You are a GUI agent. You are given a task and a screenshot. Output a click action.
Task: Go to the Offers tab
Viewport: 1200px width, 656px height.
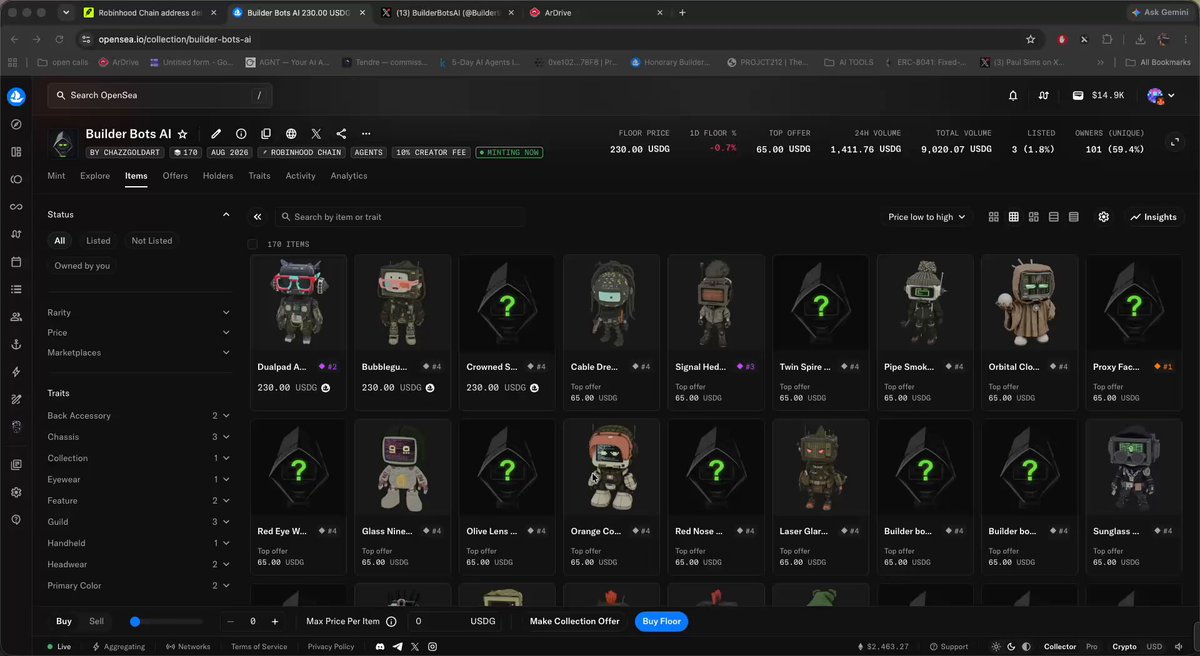click(x=175, y=176)
